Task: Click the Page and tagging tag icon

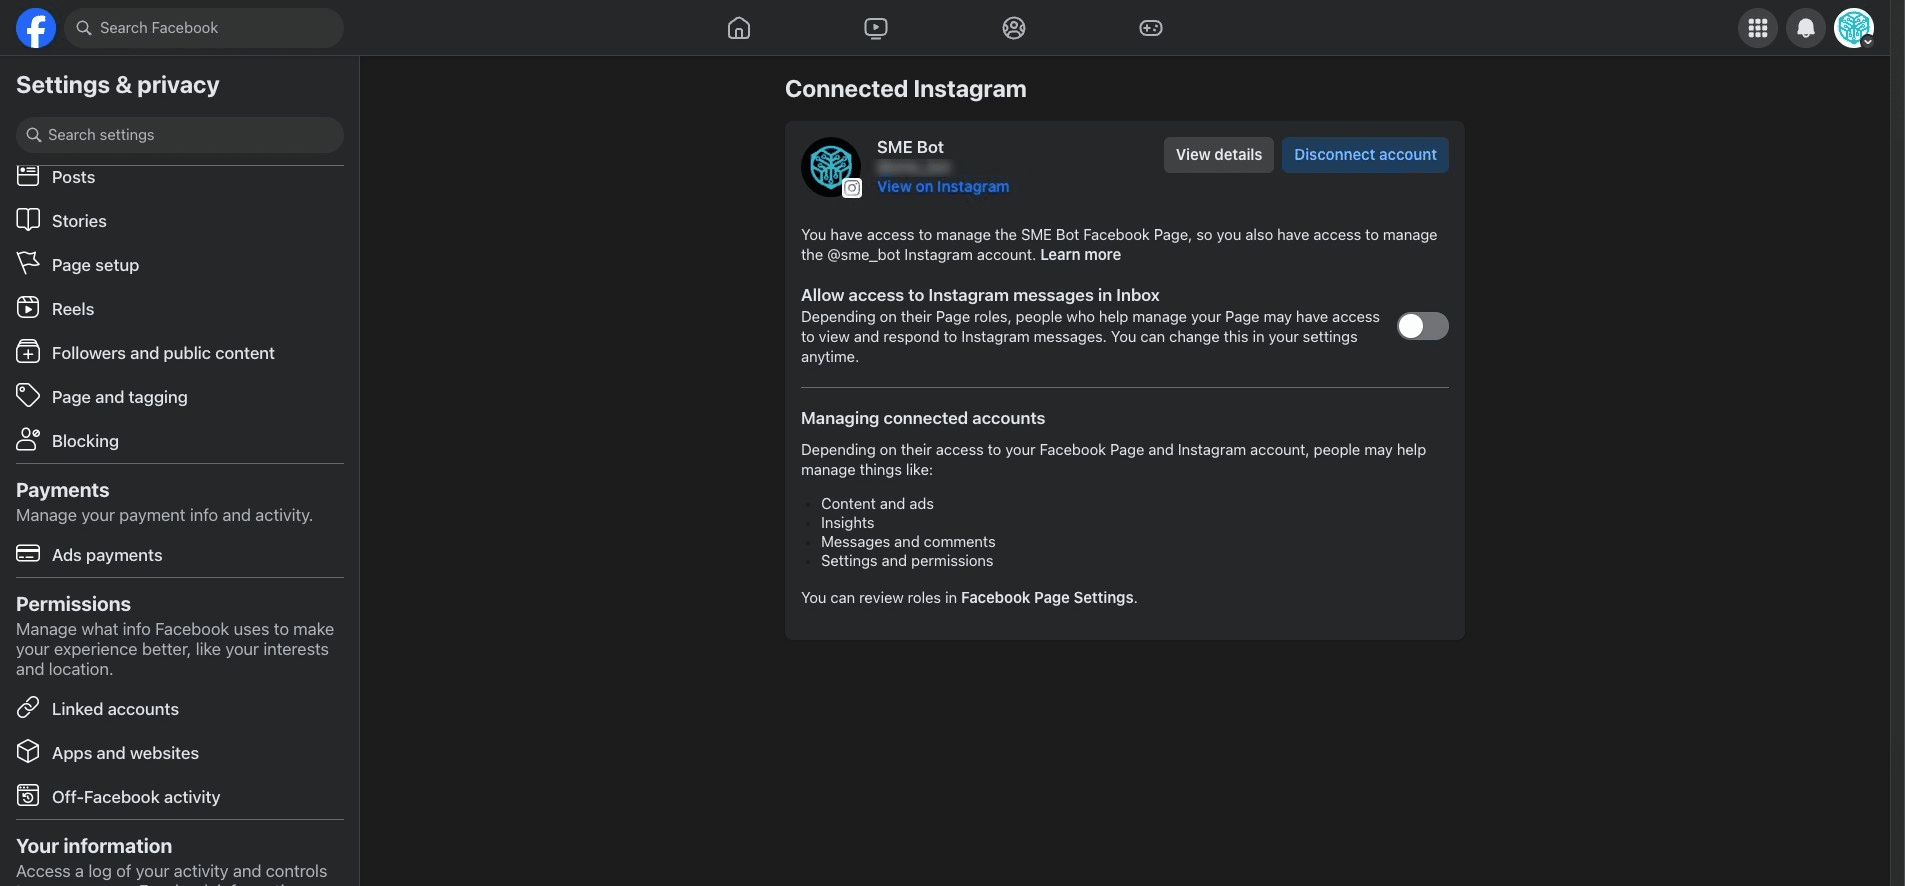Action: (x=28, y=396)
